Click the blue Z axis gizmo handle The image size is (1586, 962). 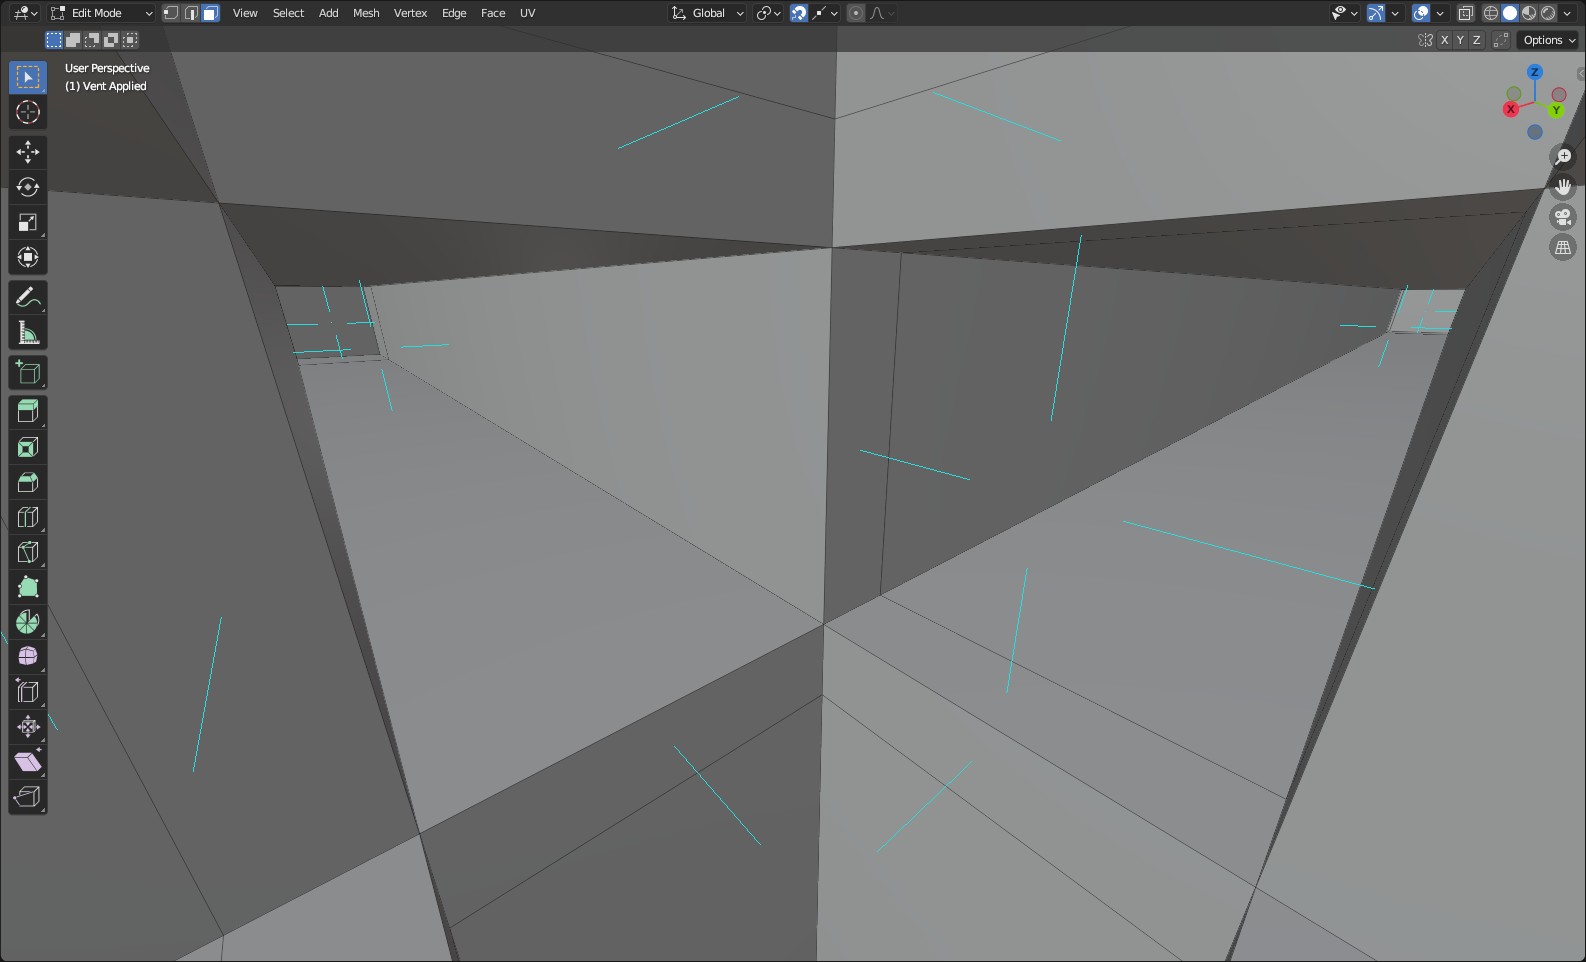pos(1534,72)
